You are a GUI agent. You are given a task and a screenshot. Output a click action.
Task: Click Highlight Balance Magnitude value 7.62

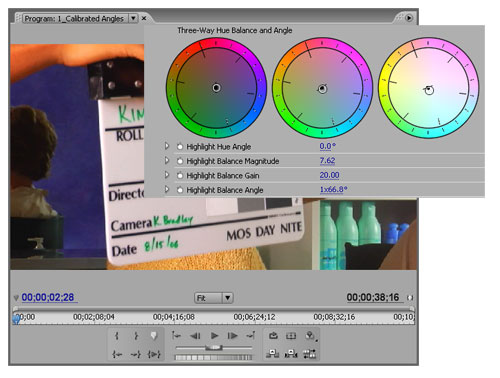(327, 161)
